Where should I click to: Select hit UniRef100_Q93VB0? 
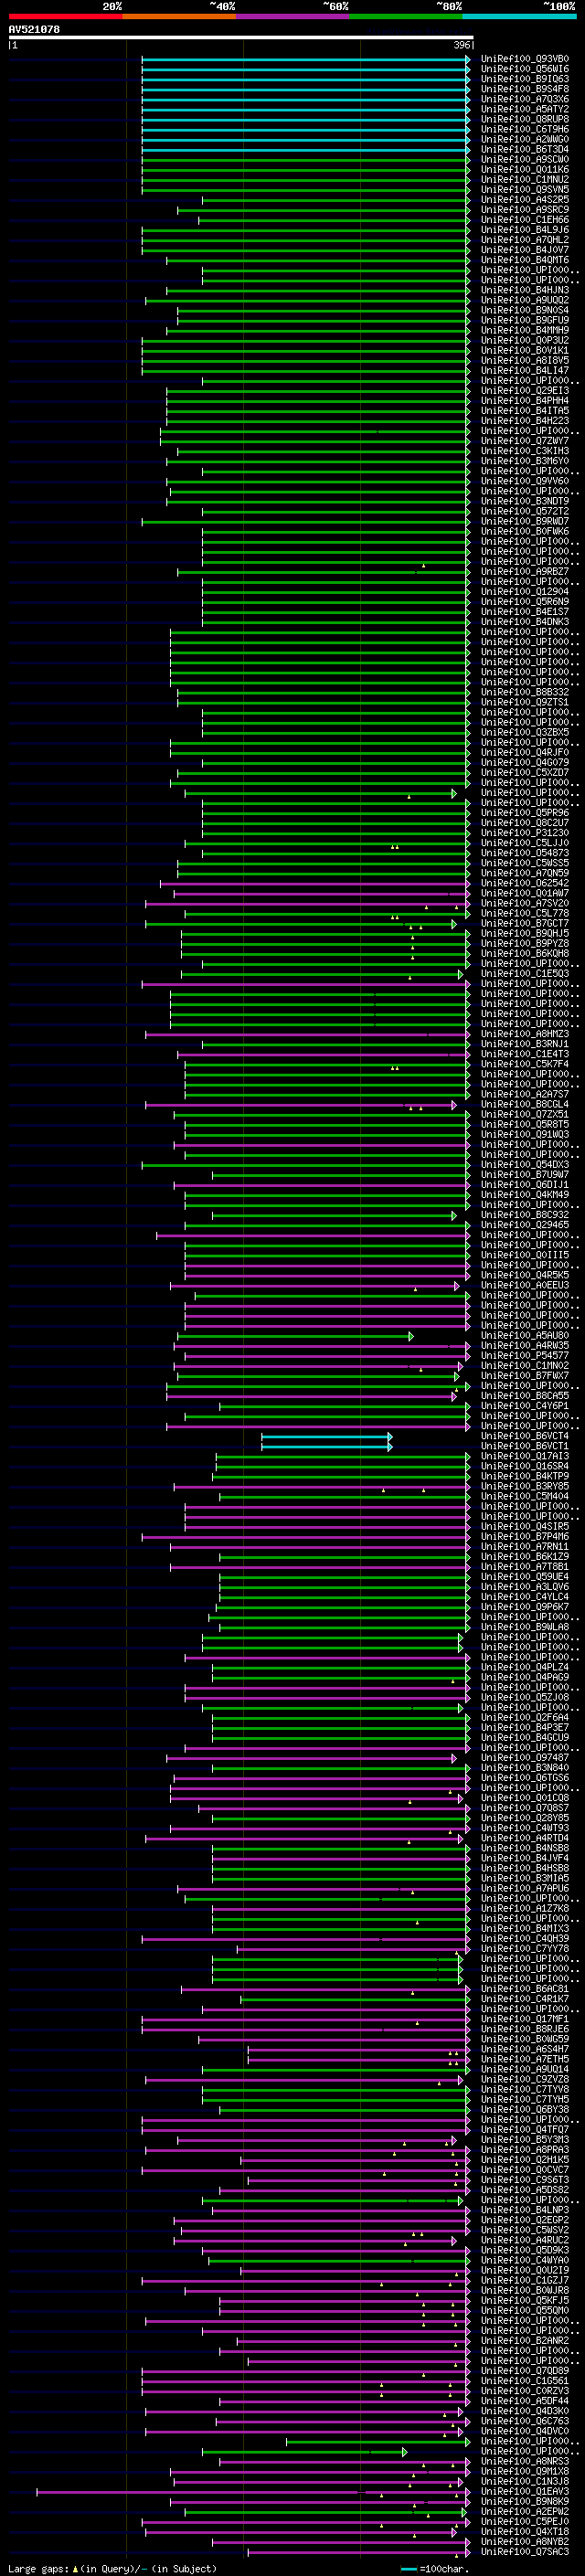(524, 59)
